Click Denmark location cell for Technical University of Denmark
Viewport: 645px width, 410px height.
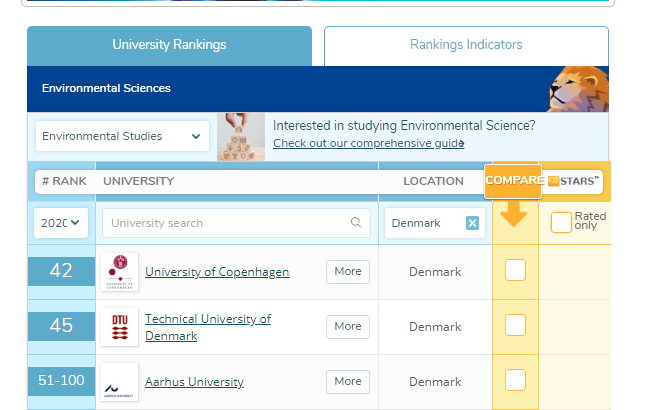435,327
